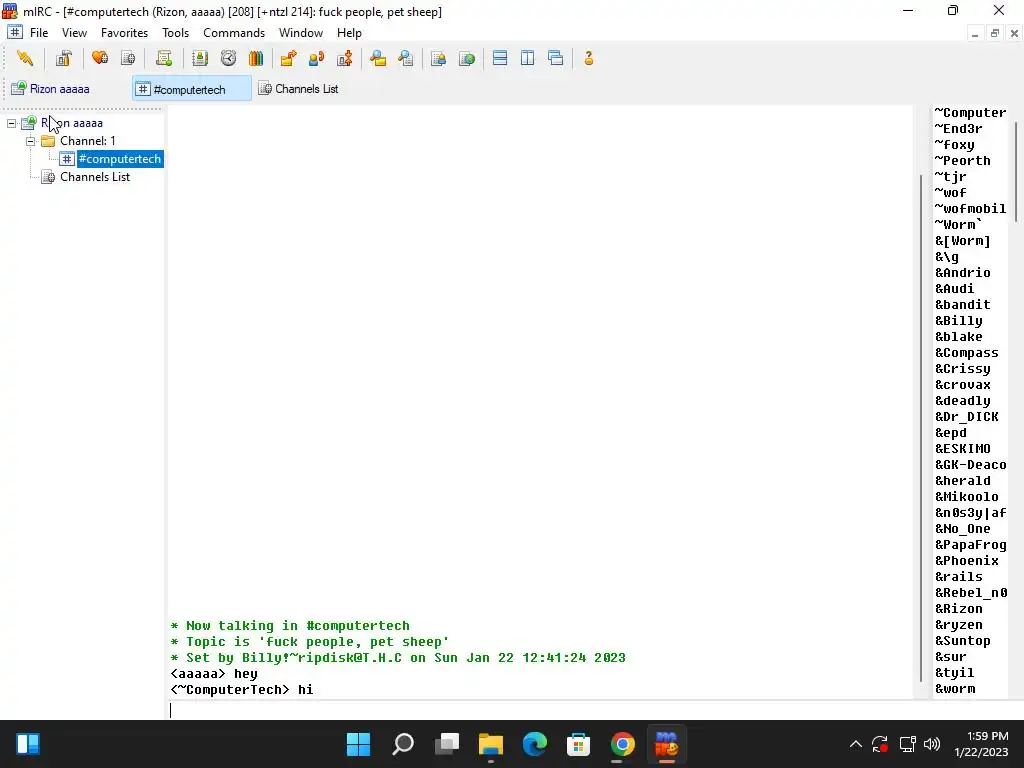Select nick ~Peorth in the nicklist
Image resolution: width=1024 pixels, height=768 pixels.
pos(962,161)
